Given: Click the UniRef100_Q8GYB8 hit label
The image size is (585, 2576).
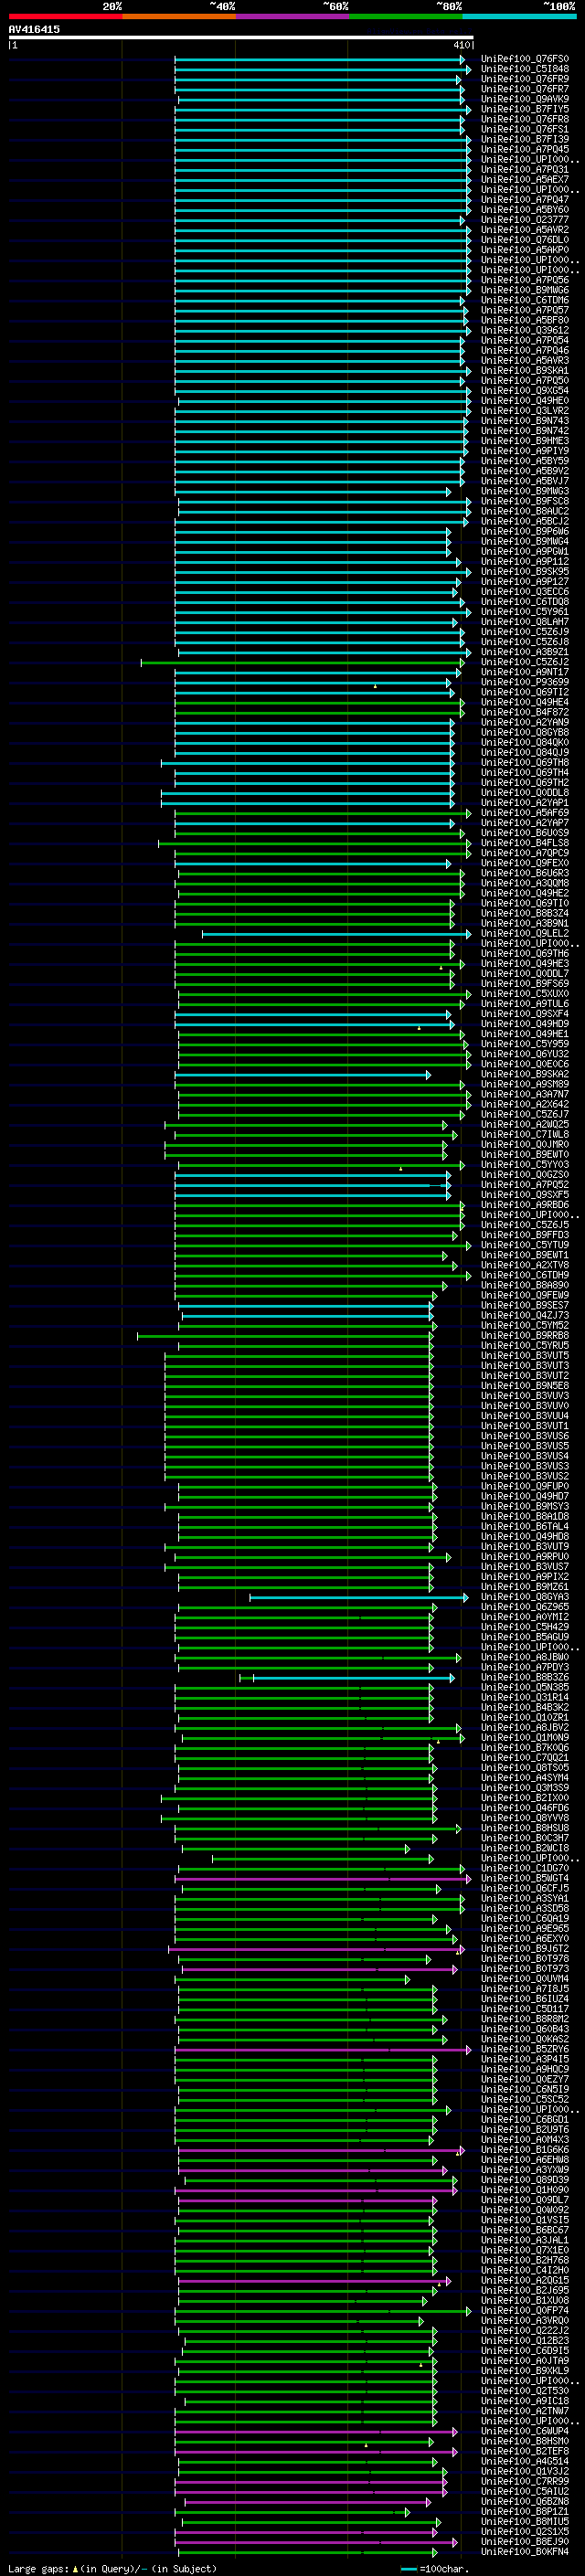Looking at the screenshot, I should [525, 732].
